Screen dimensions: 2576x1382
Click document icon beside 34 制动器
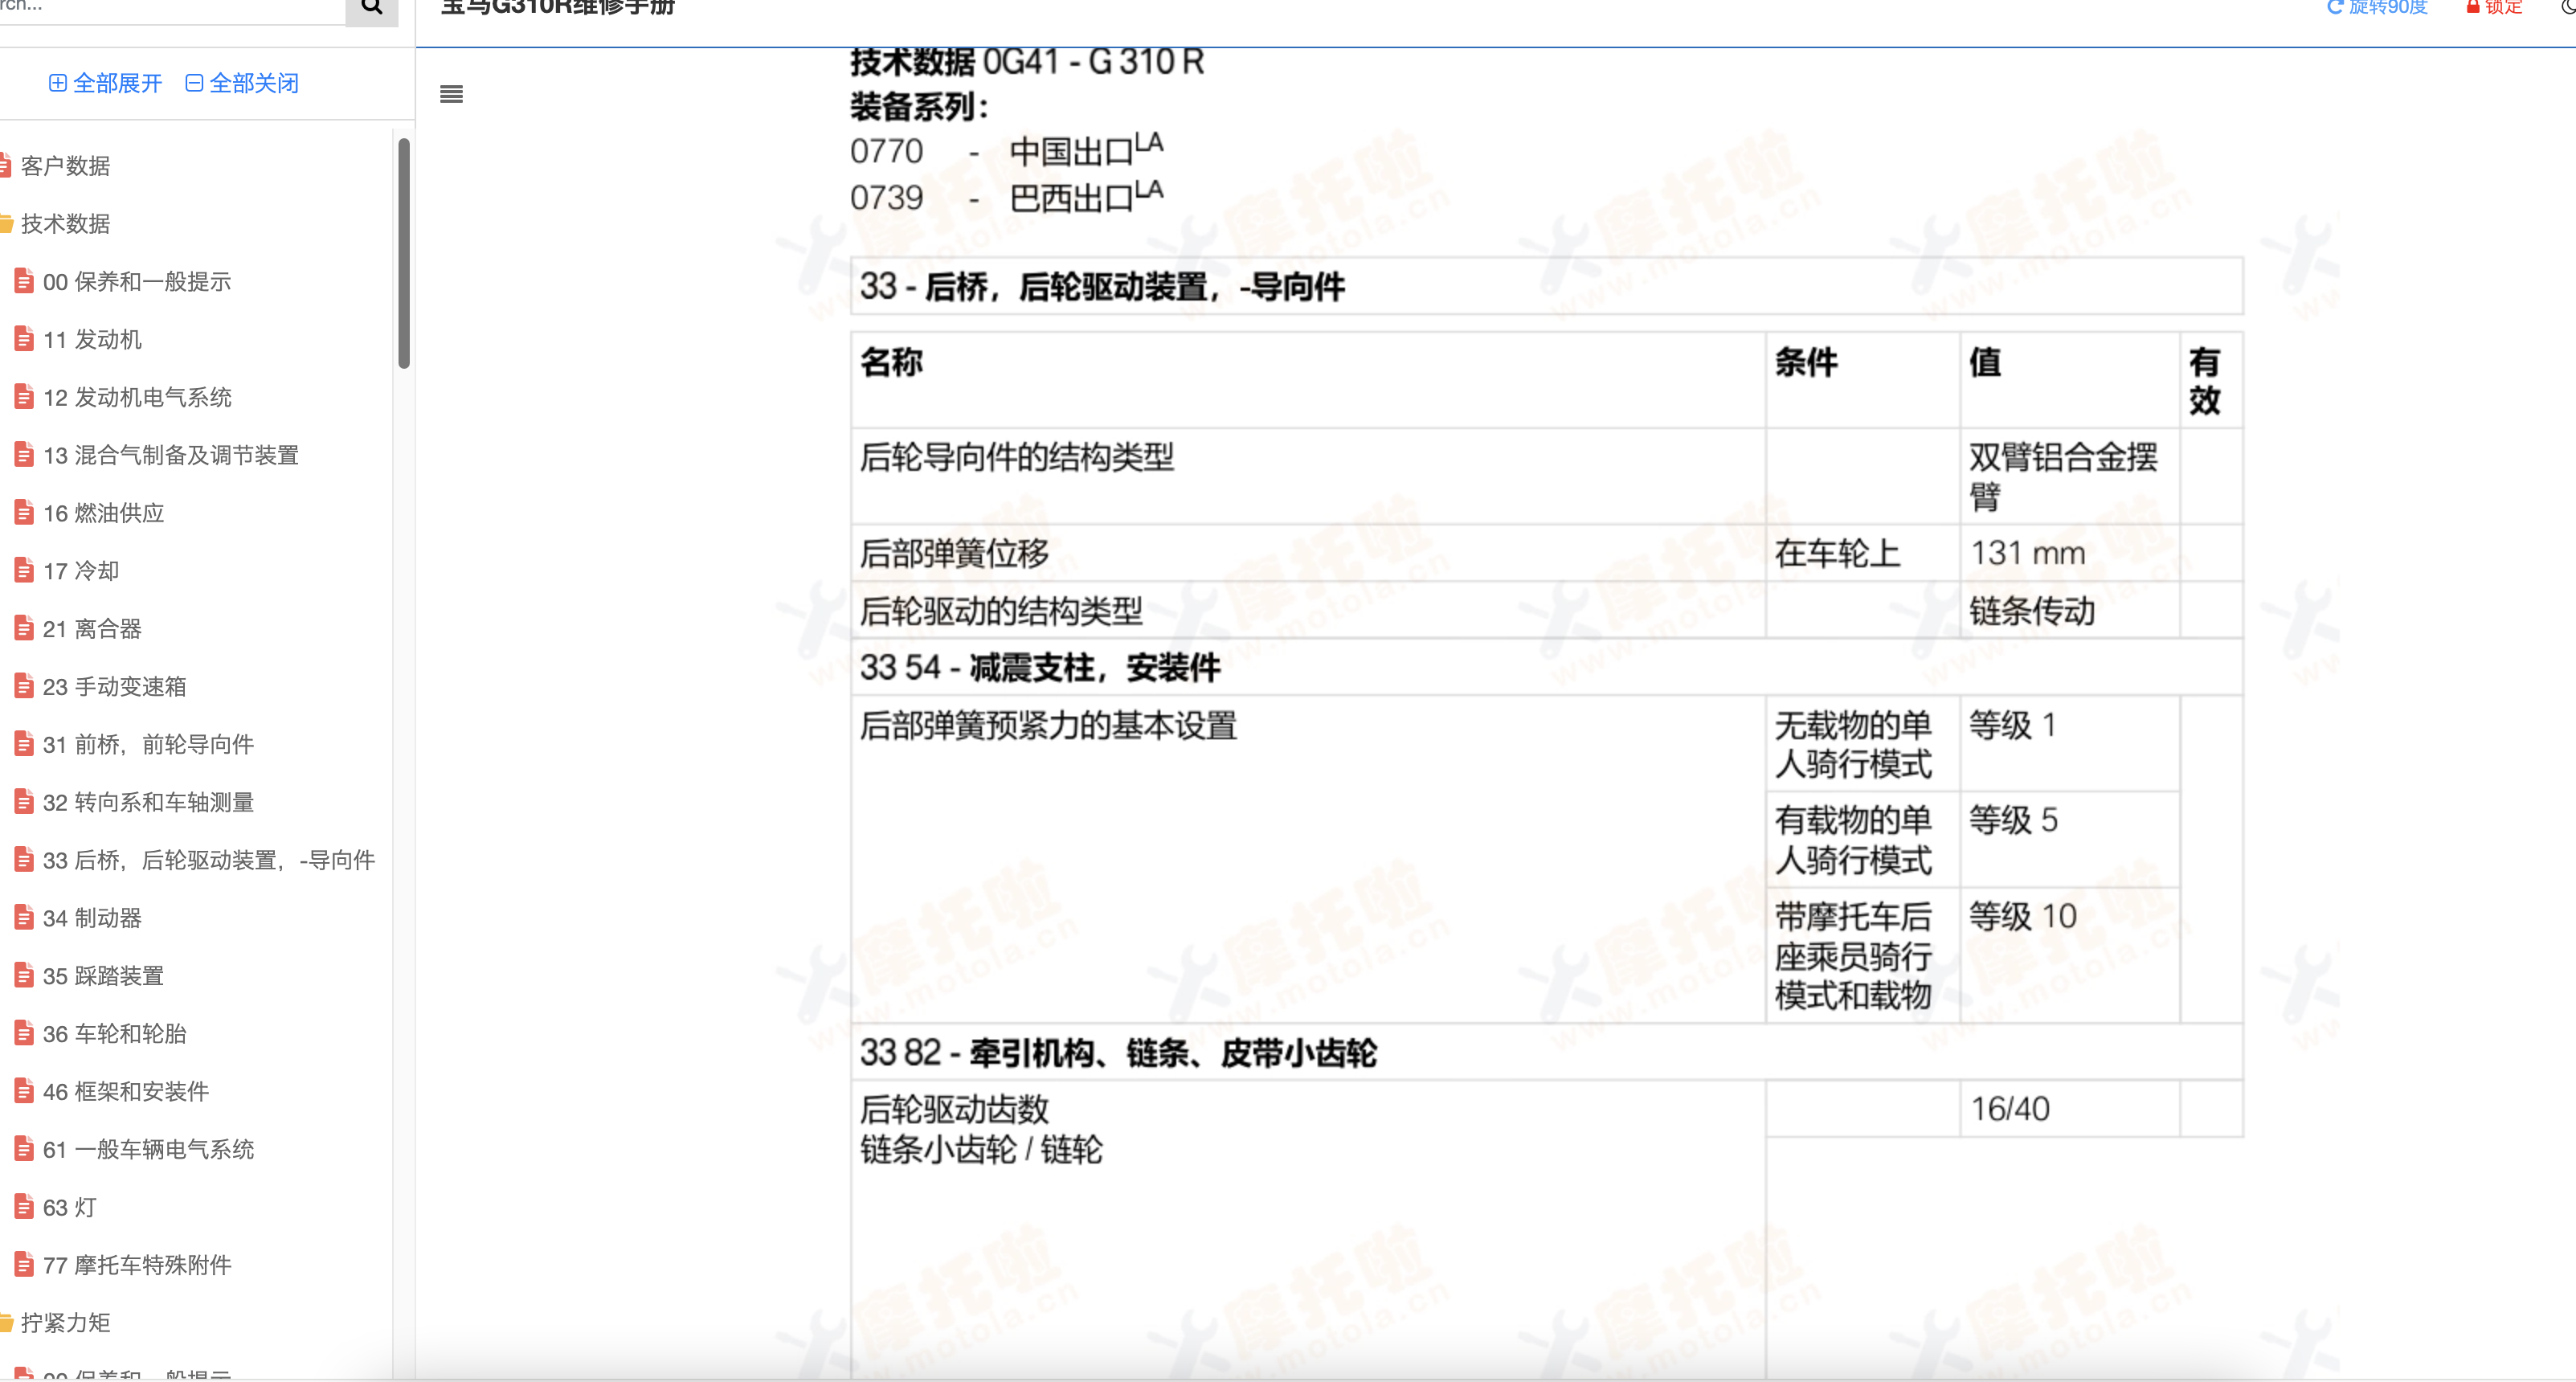pos(24,918)
